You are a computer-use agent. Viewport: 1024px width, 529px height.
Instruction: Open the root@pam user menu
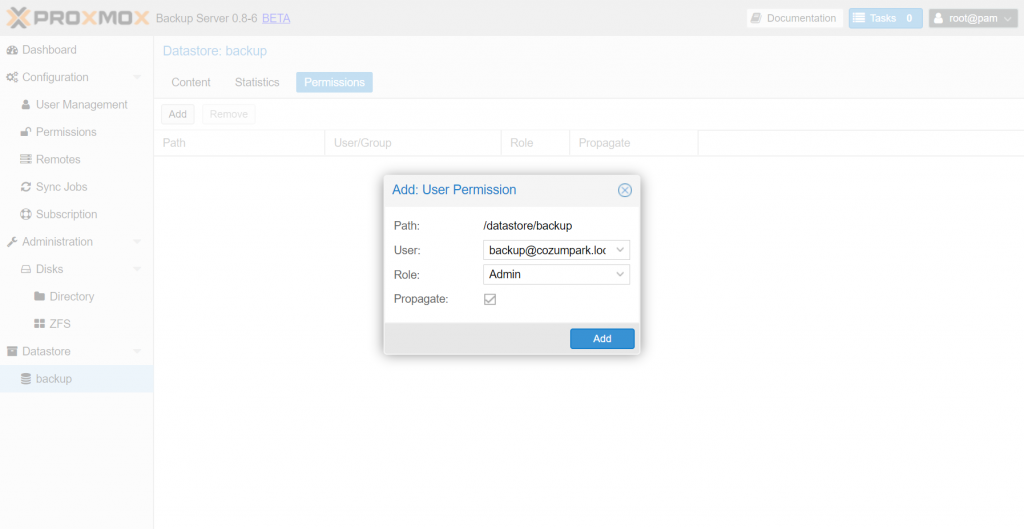coord(973,18)
